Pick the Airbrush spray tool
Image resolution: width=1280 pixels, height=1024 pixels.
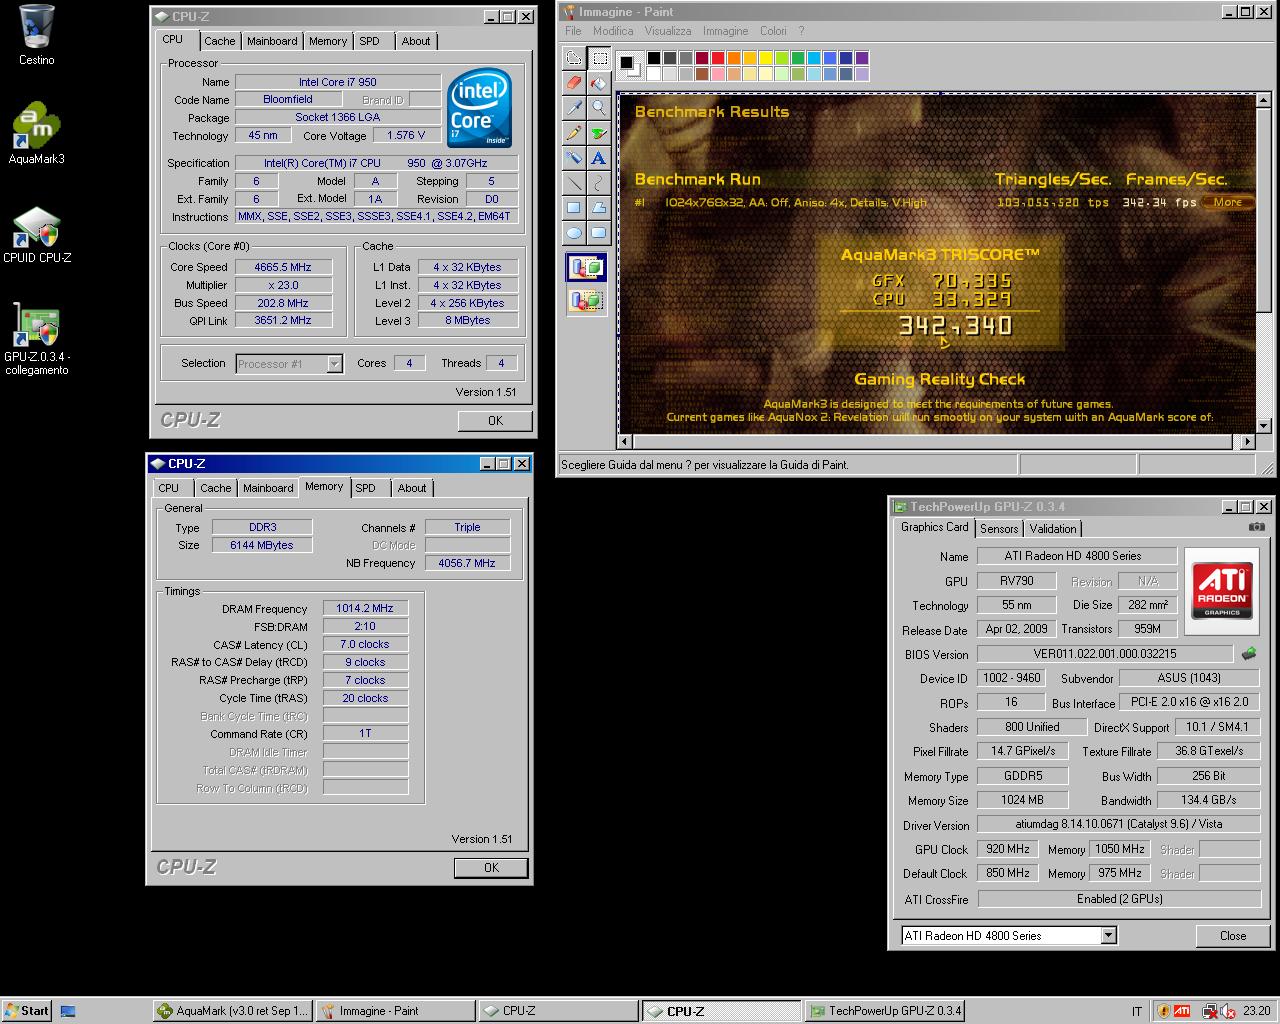click(573, 158)
